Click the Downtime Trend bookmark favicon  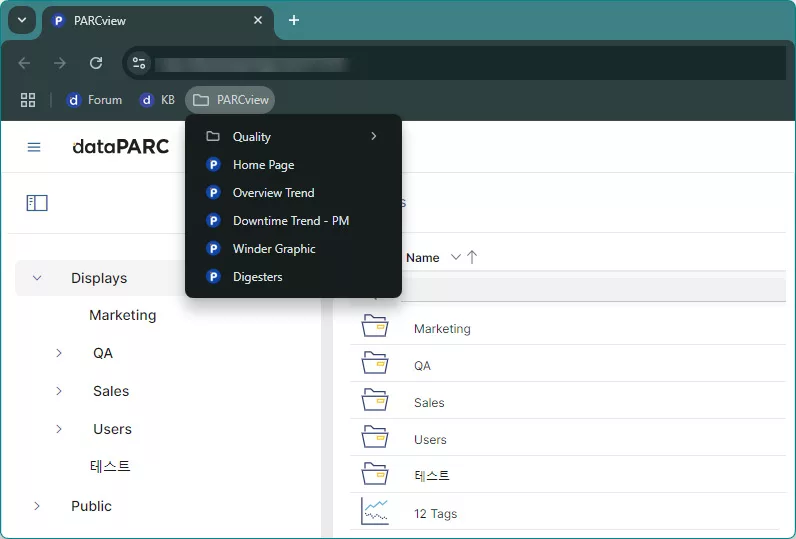[x=213, y=221]
